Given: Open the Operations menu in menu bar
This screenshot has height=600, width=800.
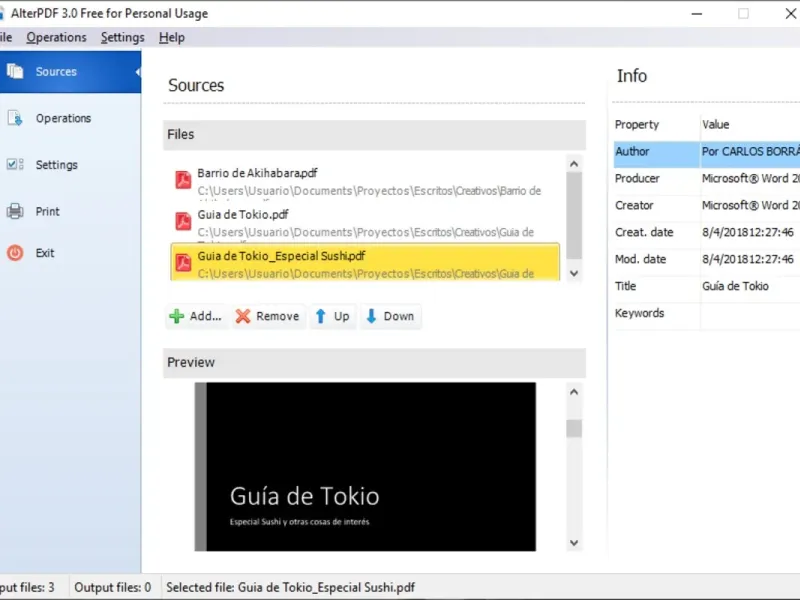Looking at the screenshot, I should [57, 37].
